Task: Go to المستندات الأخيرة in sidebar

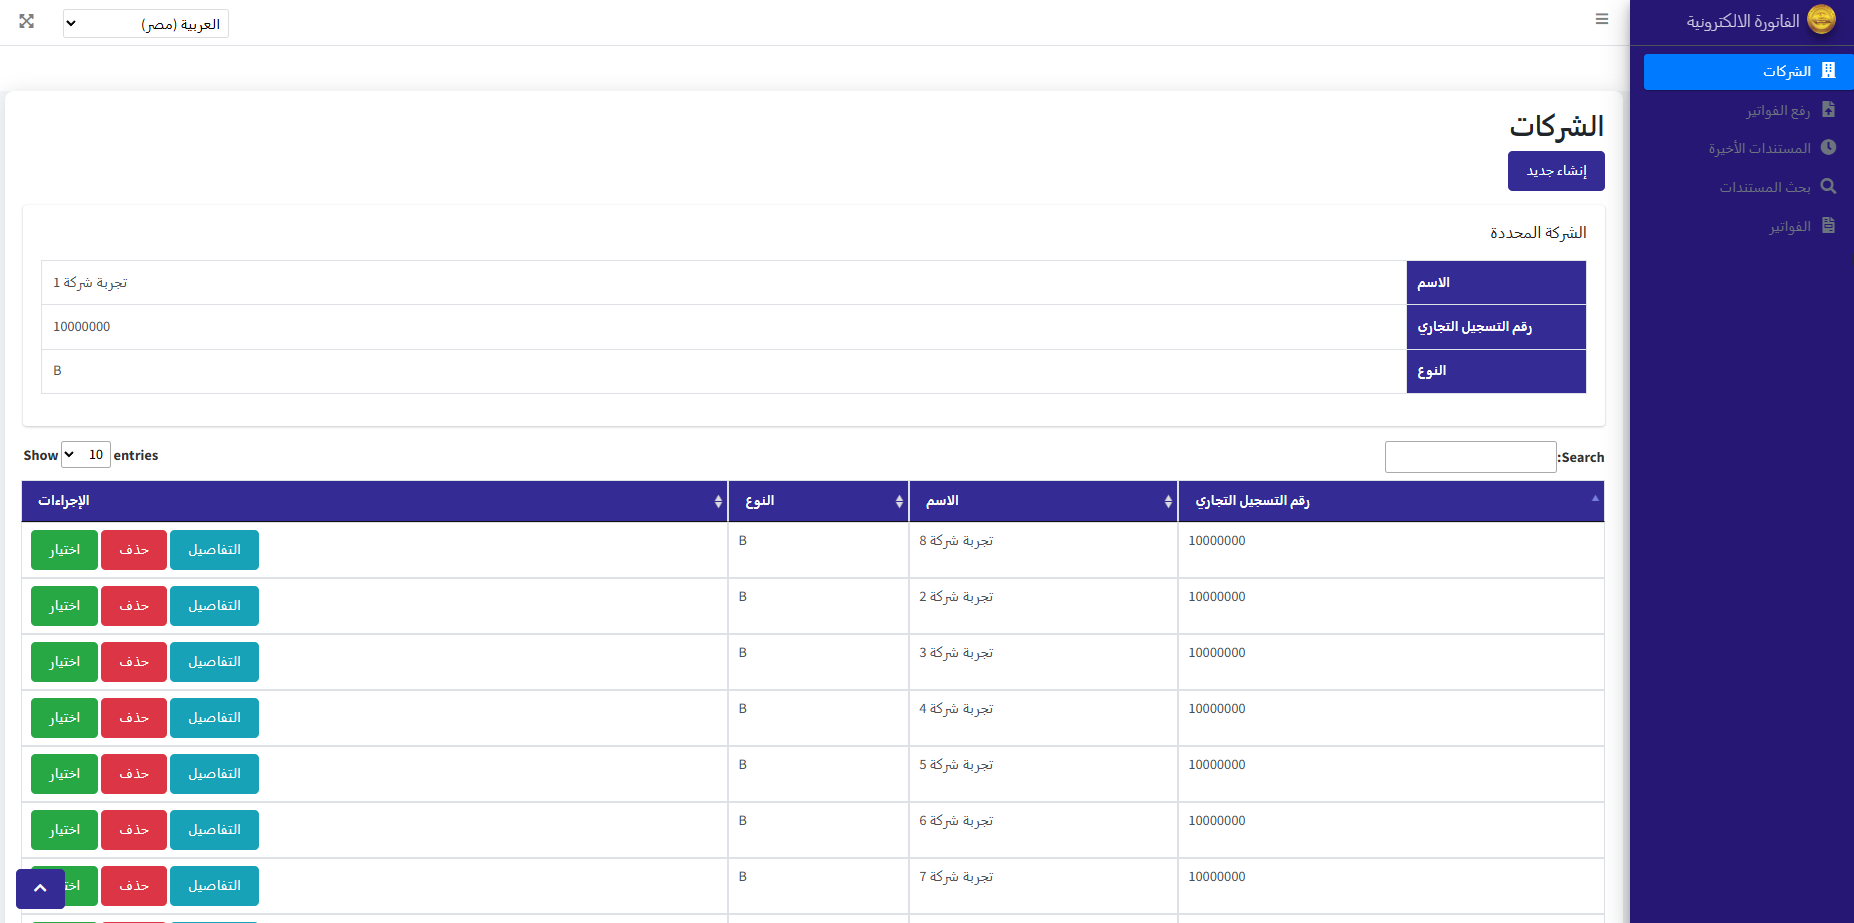Action: click(x=1749, y=148)
